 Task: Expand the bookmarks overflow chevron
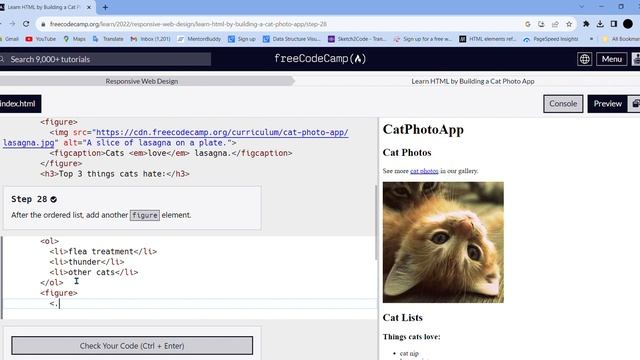coord(591,39)
